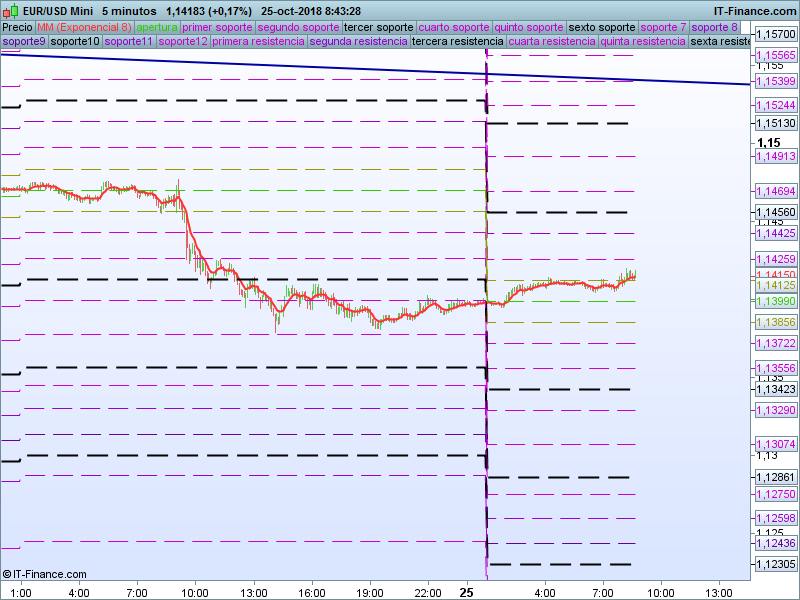The image size is (800, 600).
Task: Click the tercera resistencia legend label
Action: [457, 42]
